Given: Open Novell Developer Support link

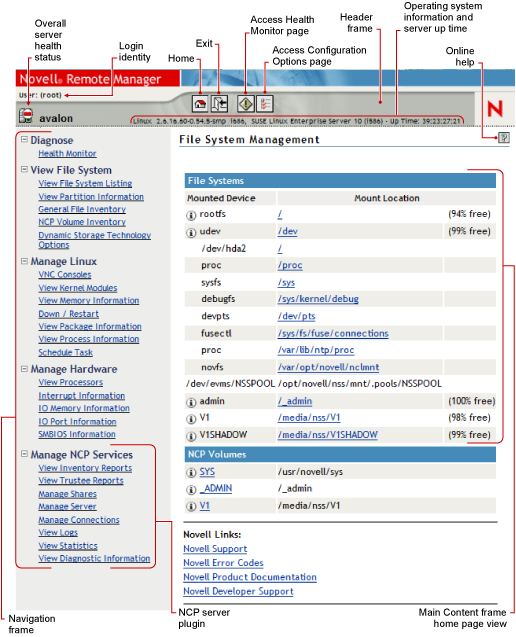Looking at the screenshot, I should (x=238, y=592).
